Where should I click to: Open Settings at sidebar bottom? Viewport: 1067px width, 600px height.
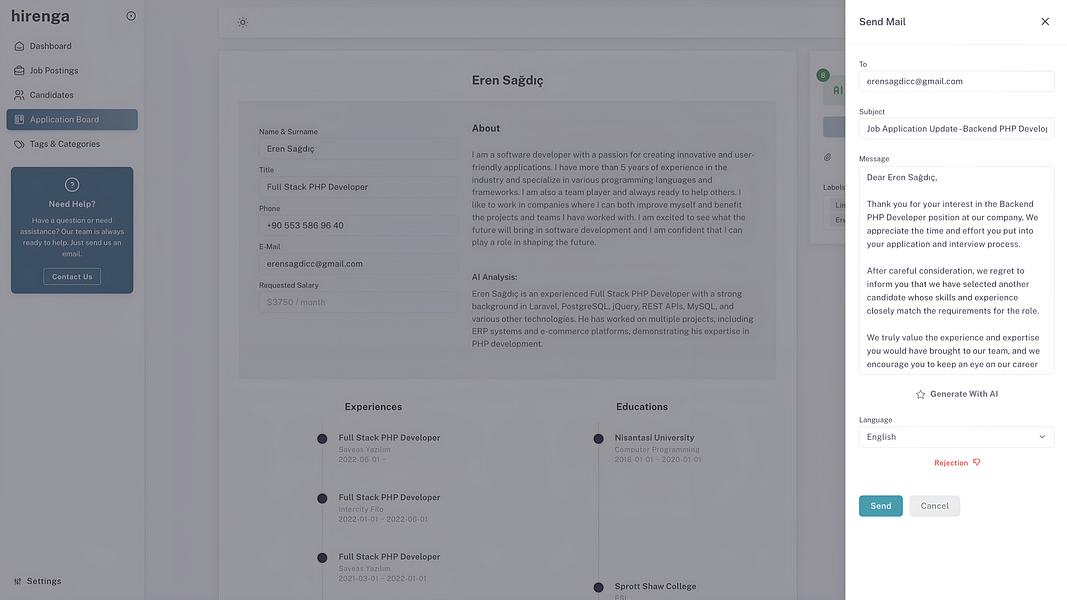[x=38, y=581]
